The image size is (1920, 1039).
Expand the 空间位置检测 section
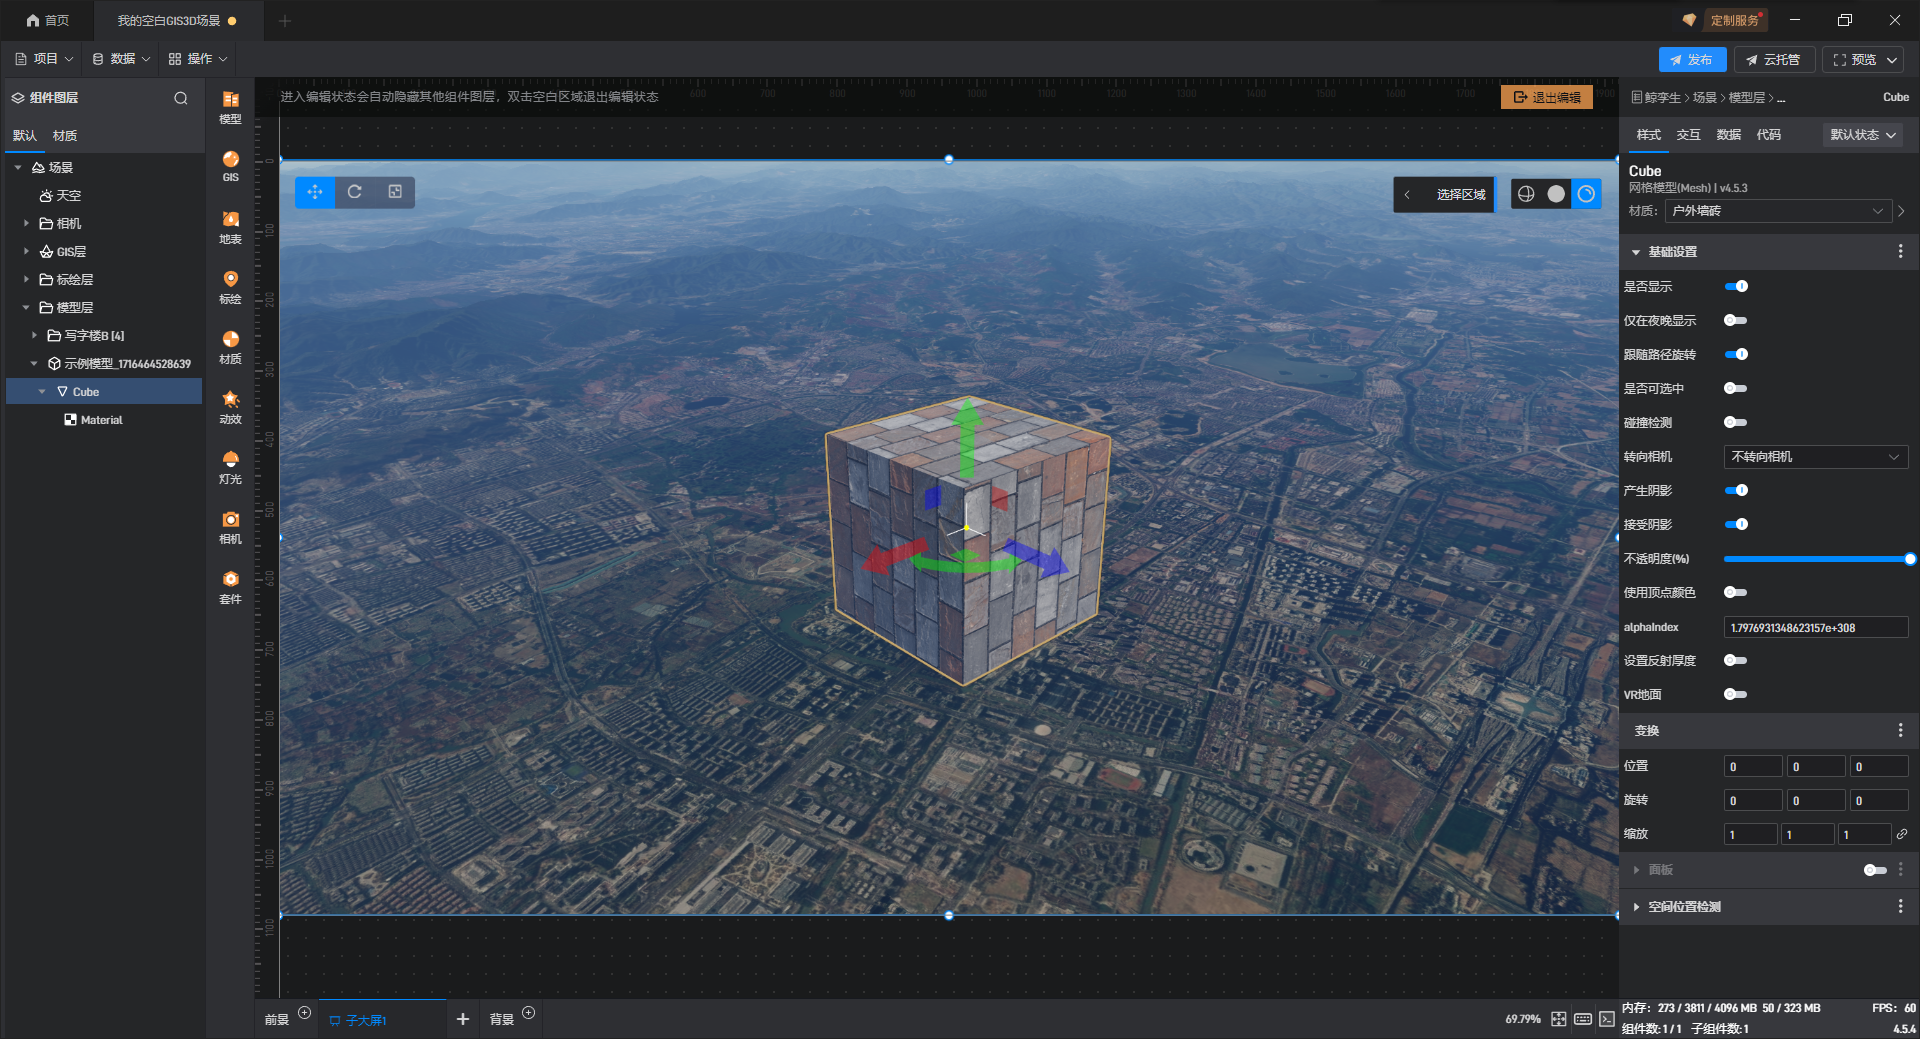tap(1636, 907)
